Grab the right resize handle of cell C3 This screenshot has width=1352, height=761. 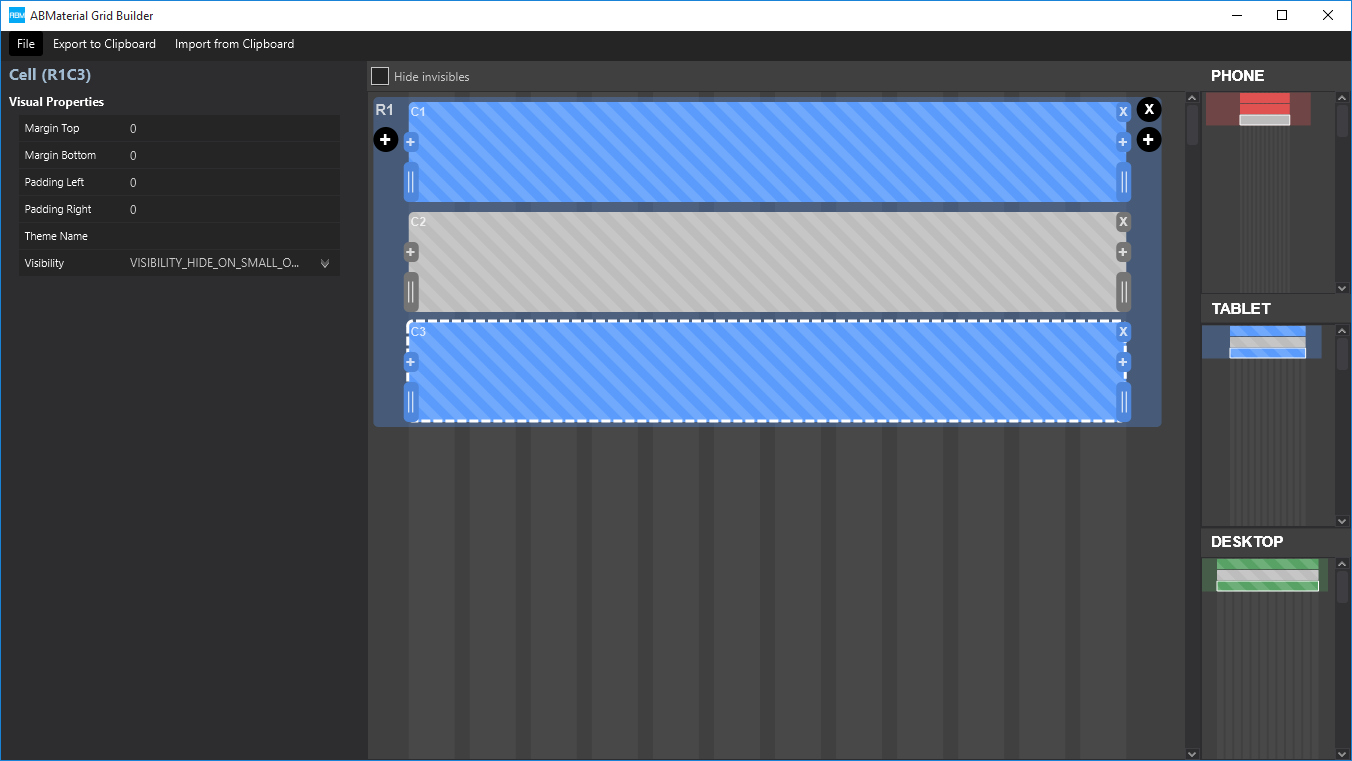[1124, 402]
